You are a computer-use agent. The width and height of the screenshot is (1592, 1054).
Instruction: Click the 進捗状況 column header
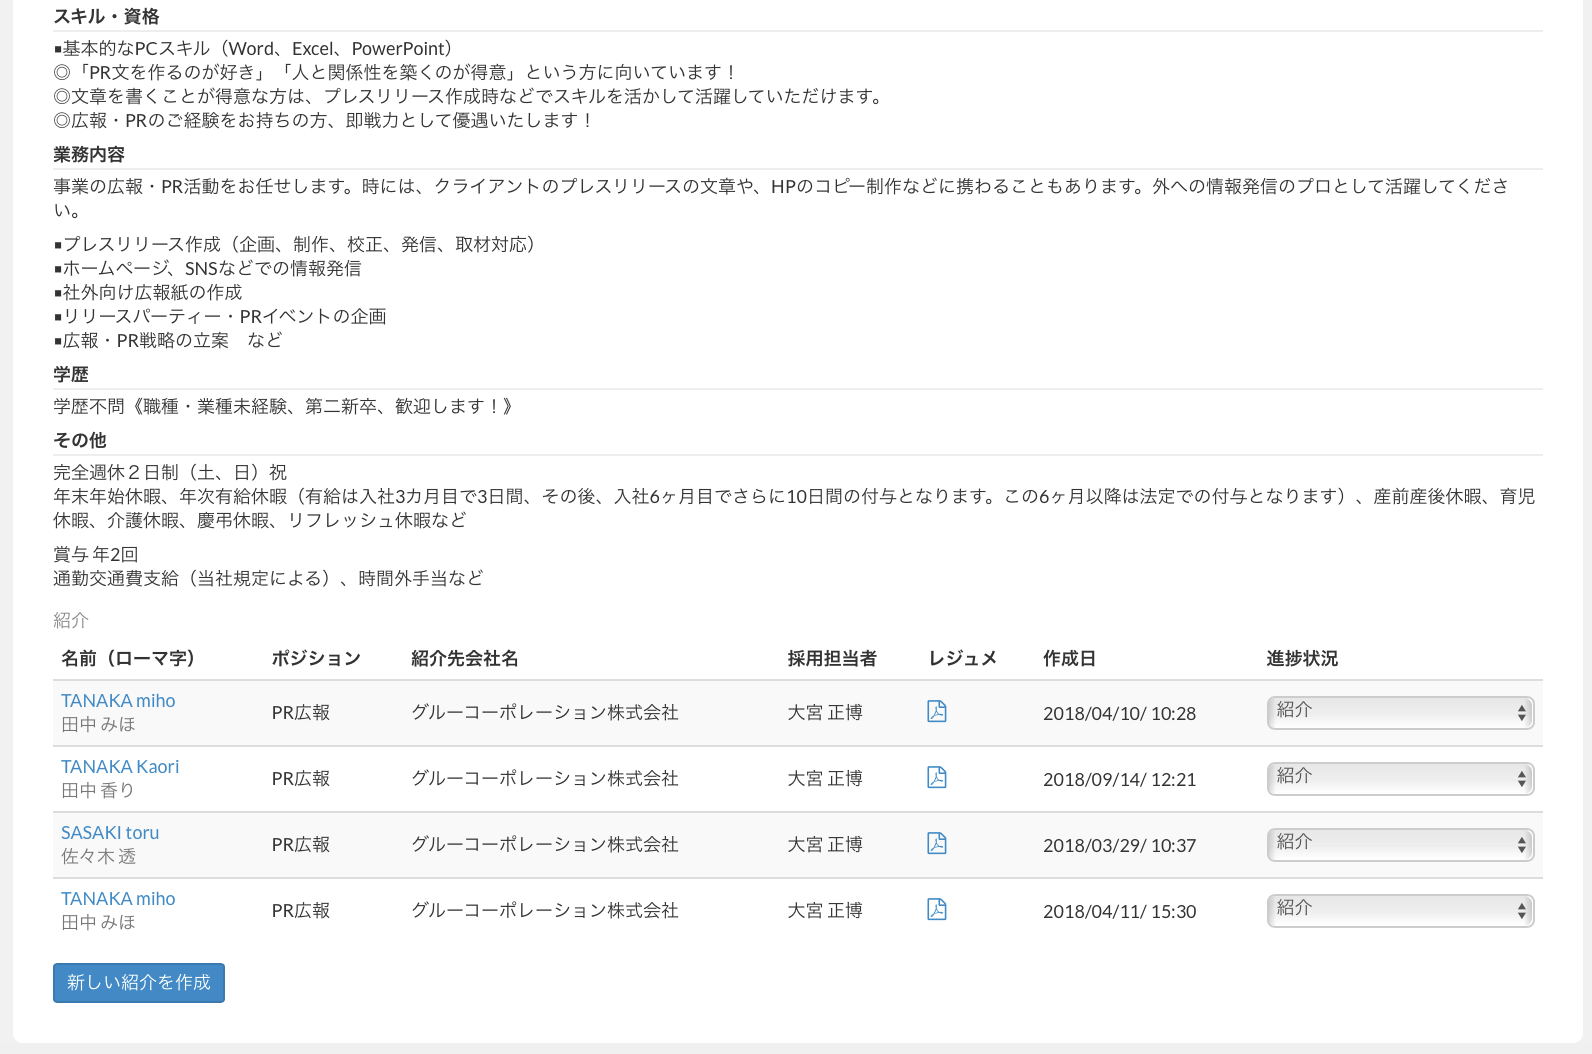point(1302,658)
